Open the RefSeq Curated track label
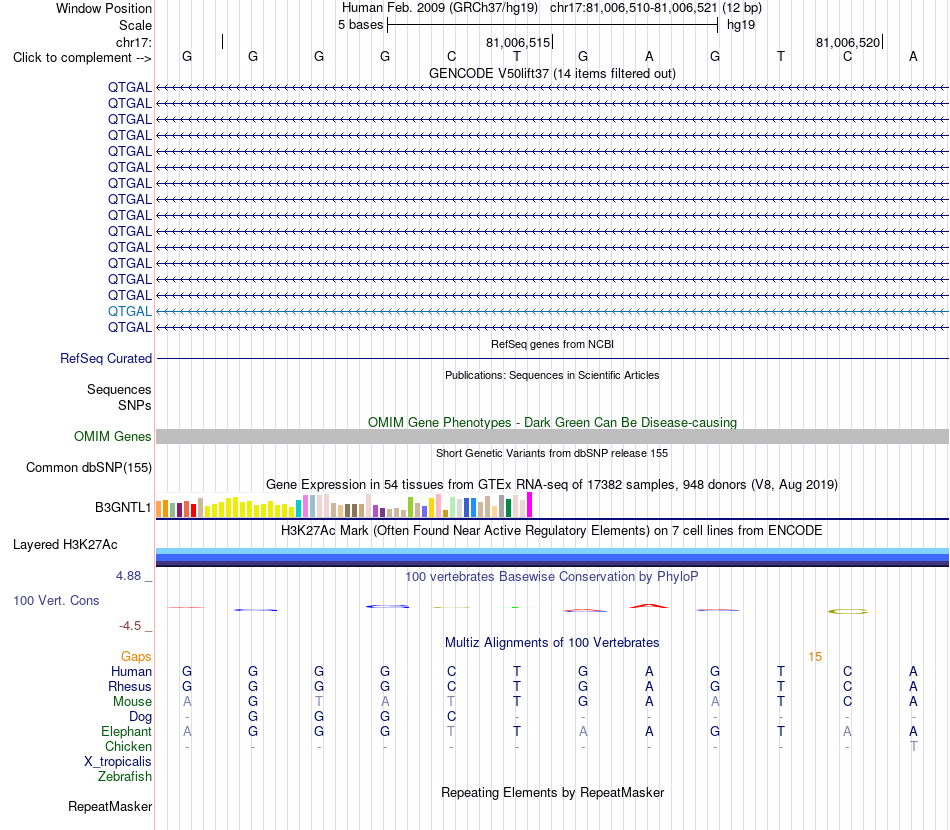950x830 pixels. 105,359
